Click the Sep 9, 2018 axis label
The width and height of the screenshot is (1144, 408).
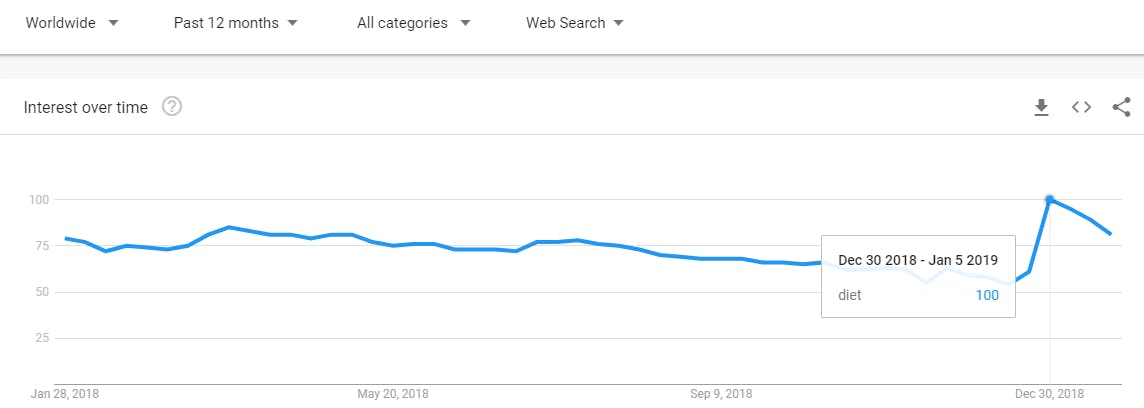(722, 394)
